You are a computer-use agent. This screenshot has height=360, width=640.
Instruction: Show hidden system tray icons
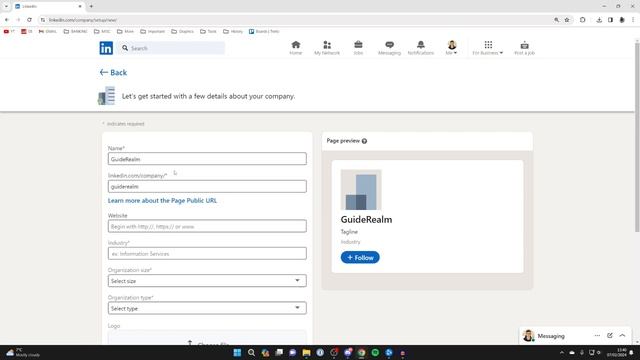click(x=562, y=353)
